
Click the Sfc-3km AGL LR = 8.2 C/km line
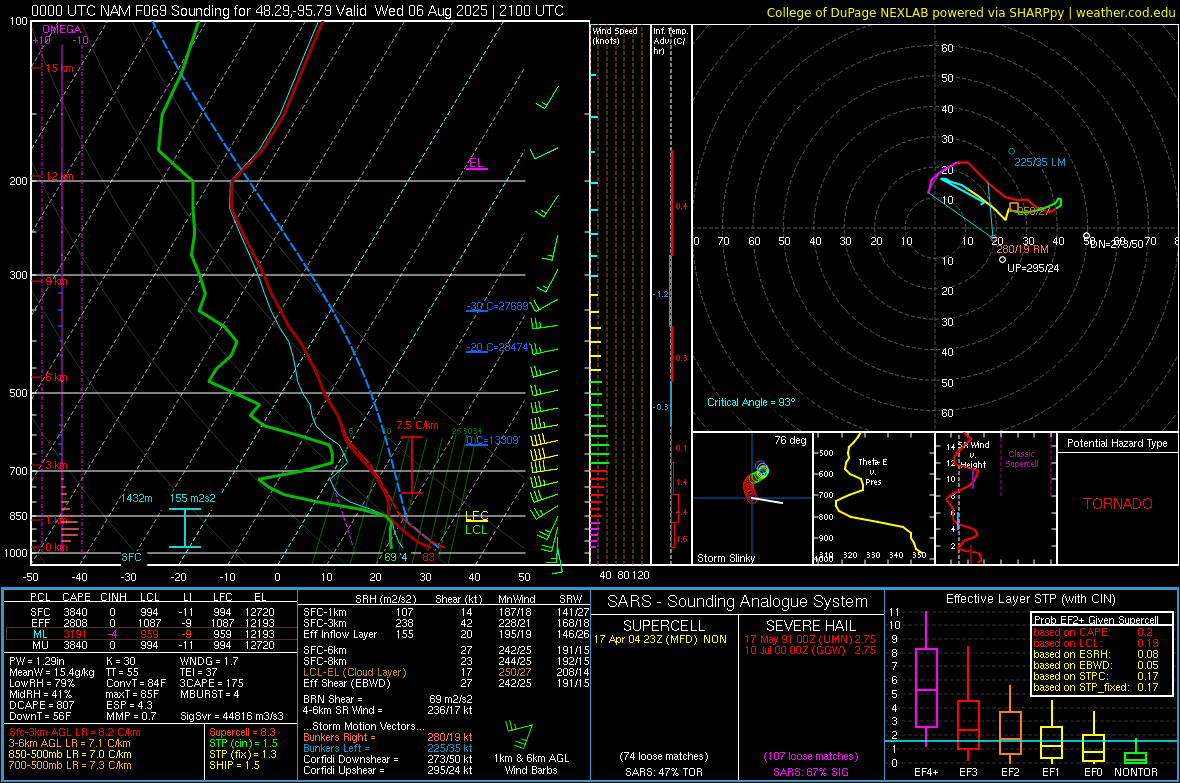[75, 732]
